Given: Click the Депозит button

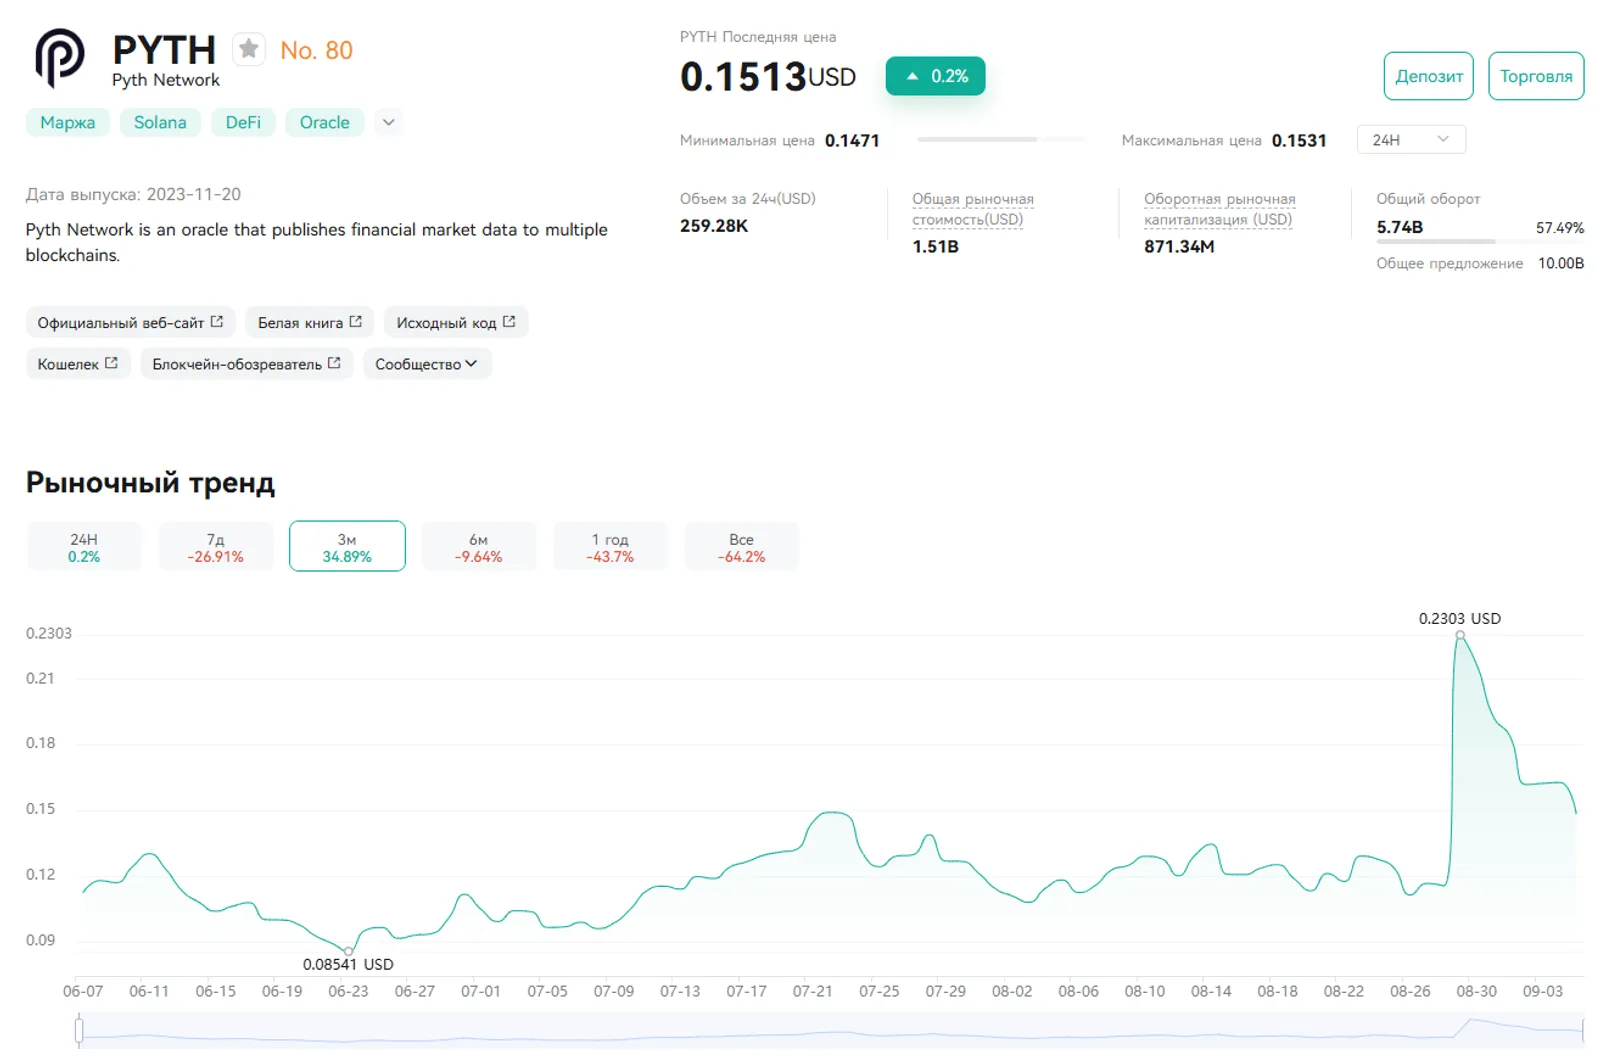Looking at the screenshot, I should (x=1429, y=76).
